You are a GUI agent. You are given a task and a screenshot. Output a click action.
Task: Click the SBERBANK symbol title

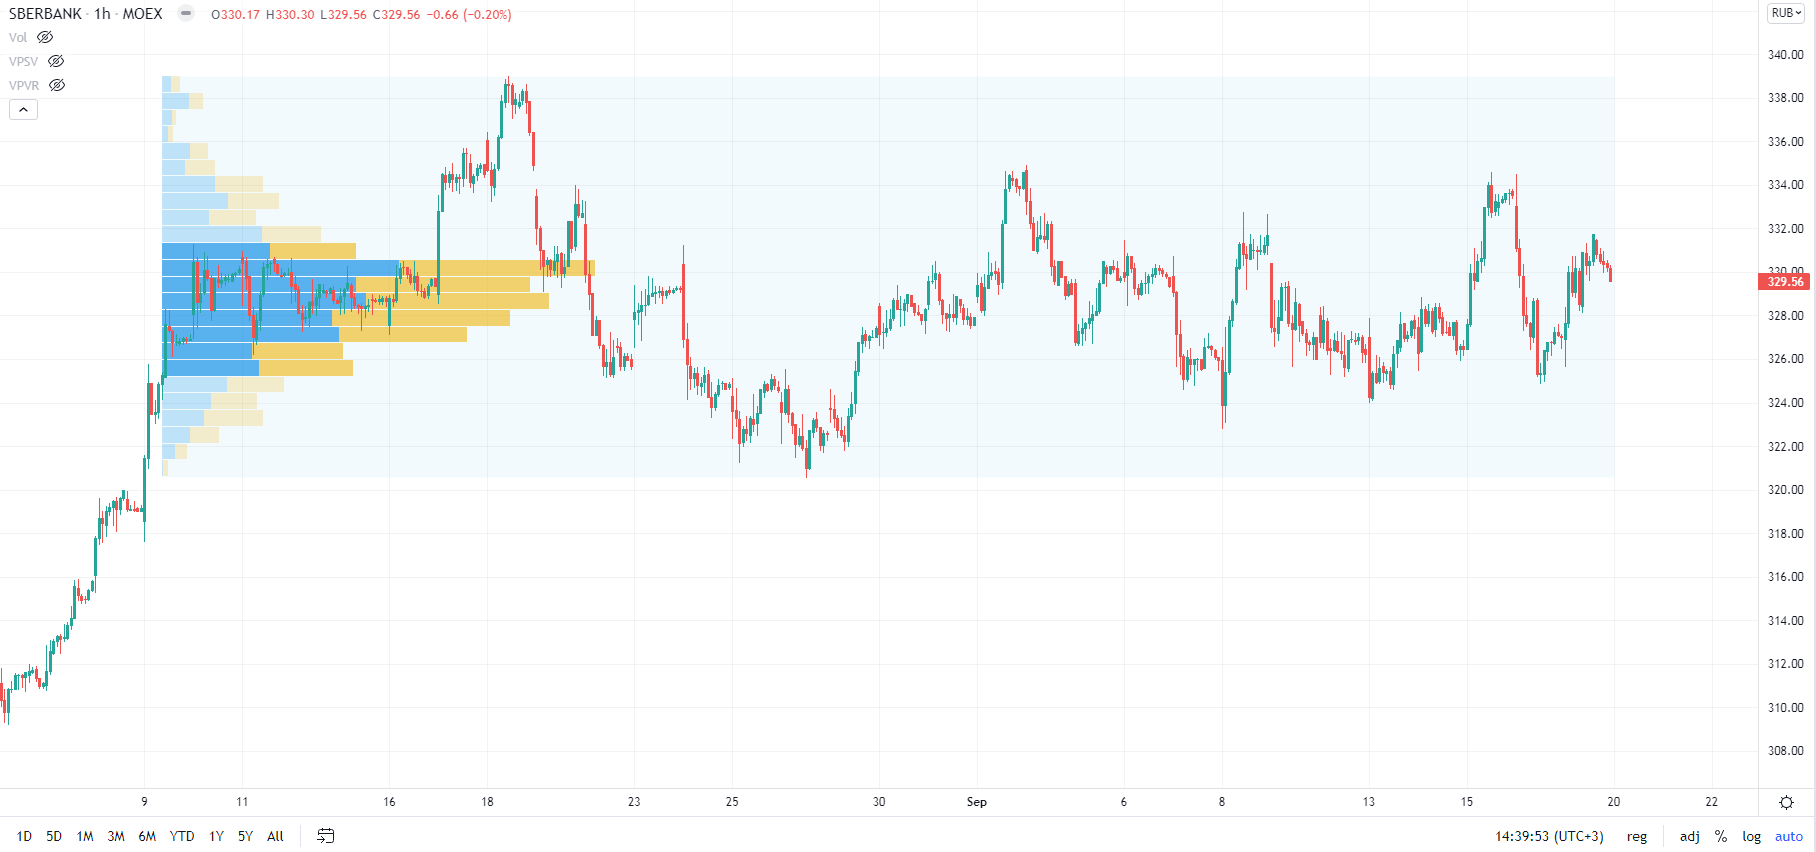pos(45,14)
